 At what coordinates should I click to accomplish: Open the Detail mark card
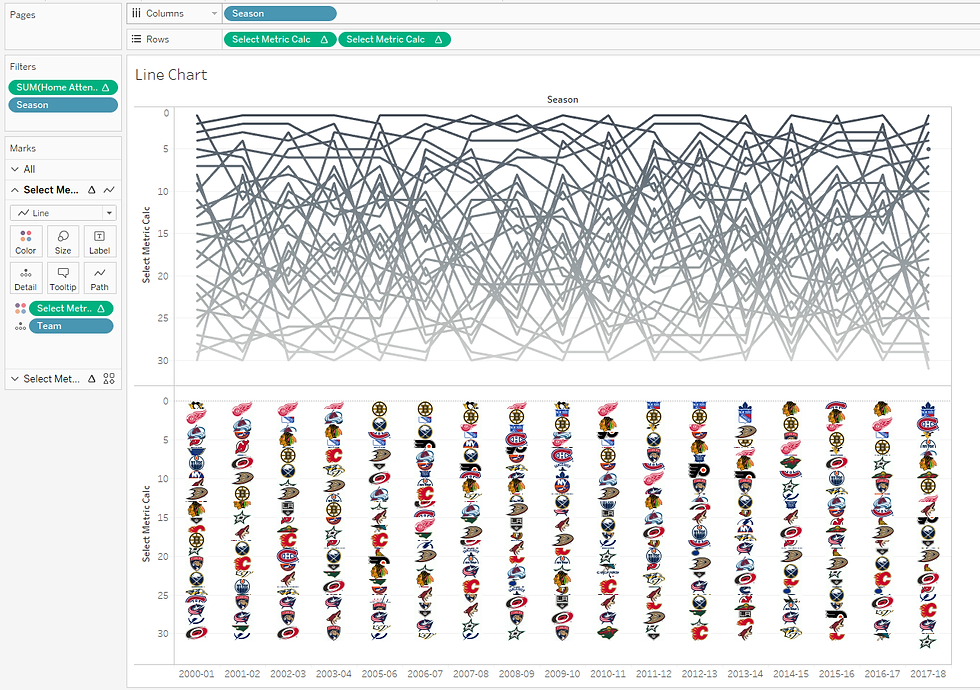pyautogui.click(x=26, y=278)
